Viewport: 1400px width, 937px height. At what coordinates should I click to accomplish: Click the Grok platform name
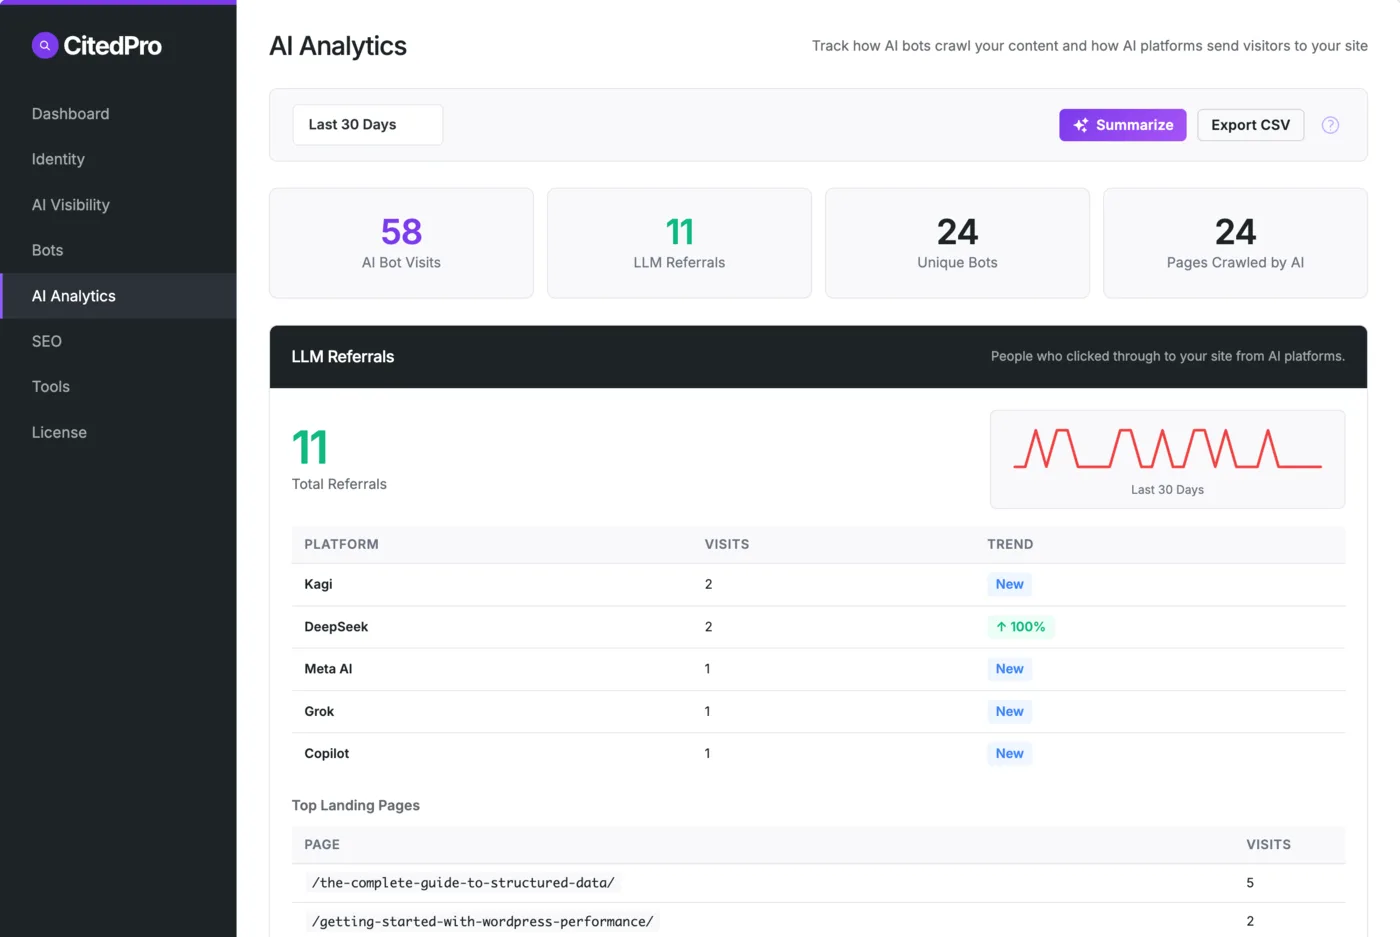coord(319,711)
